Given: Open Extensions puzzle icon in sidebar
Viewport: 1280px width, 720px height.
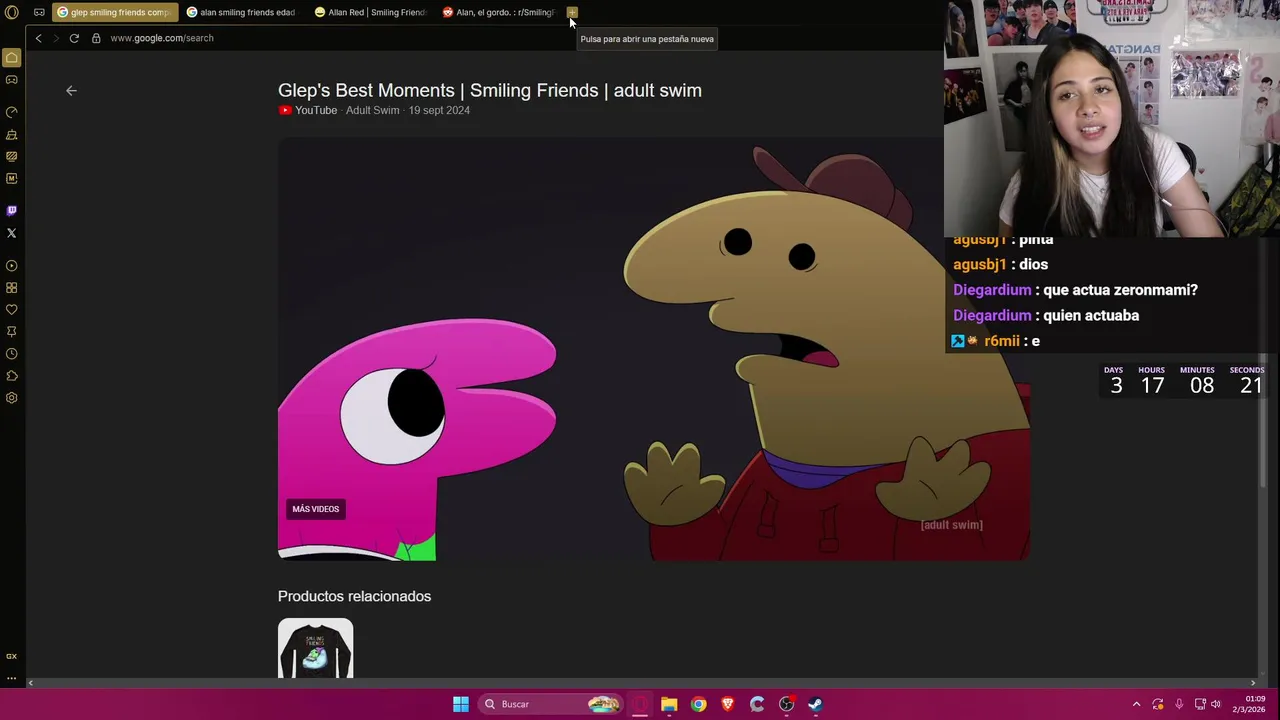Looking at the screenshot, I should (x=12, y=376).
